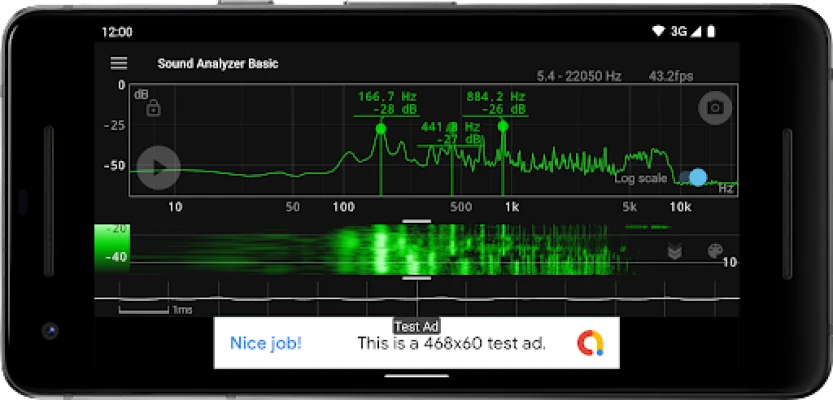Tap the 43.2fps readout
Image resolution: width=833 pixels, height=400 pixels.
(670, 76)
